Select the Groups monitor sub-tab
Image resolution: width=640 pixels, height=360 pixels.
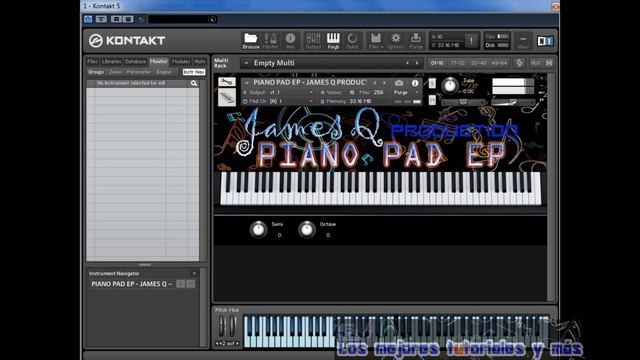96,72
